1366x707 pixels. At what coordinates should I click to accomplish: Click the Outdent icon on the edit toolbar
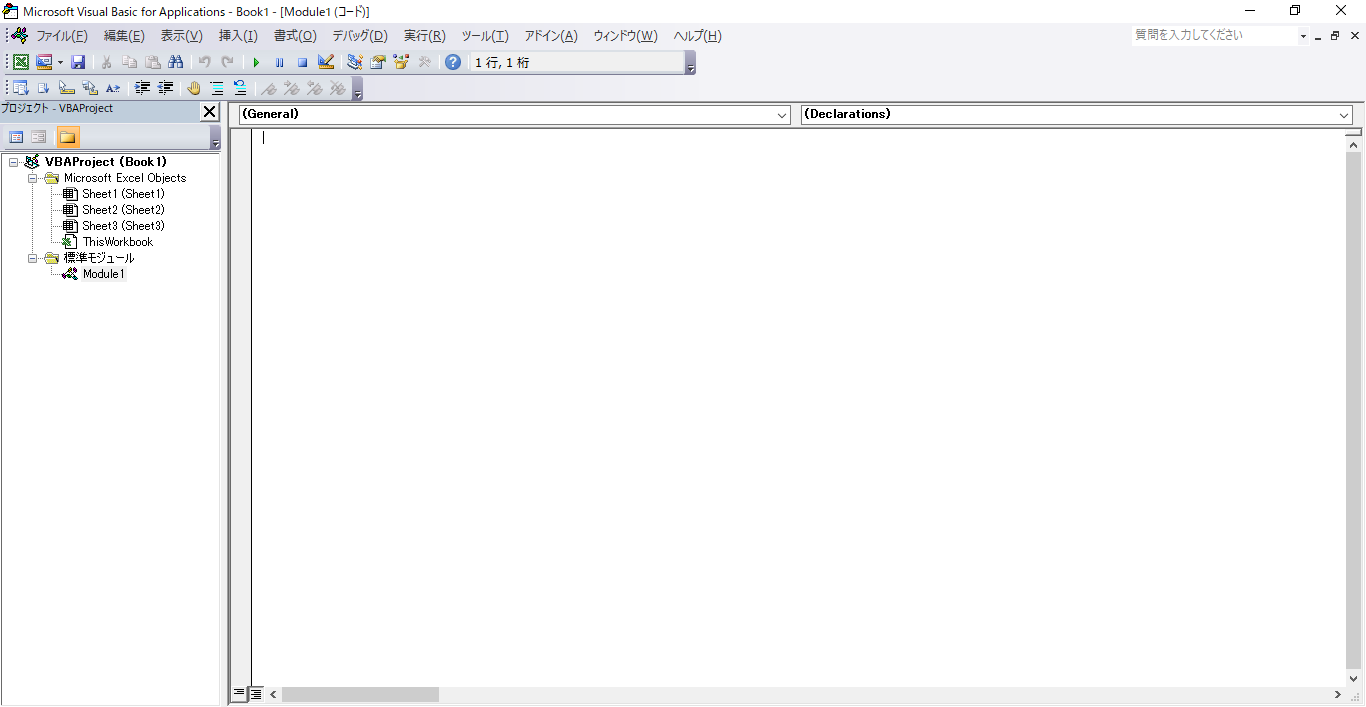point(165,88)
